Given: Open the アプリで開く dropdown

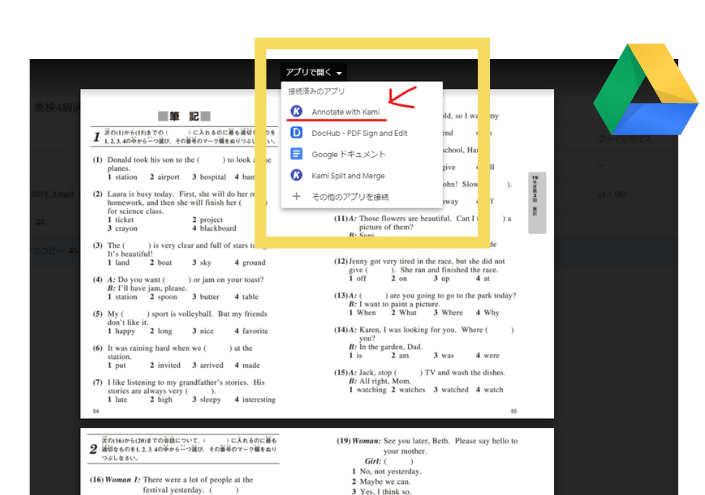Looking at the screenshot, I should pos(313,72).
